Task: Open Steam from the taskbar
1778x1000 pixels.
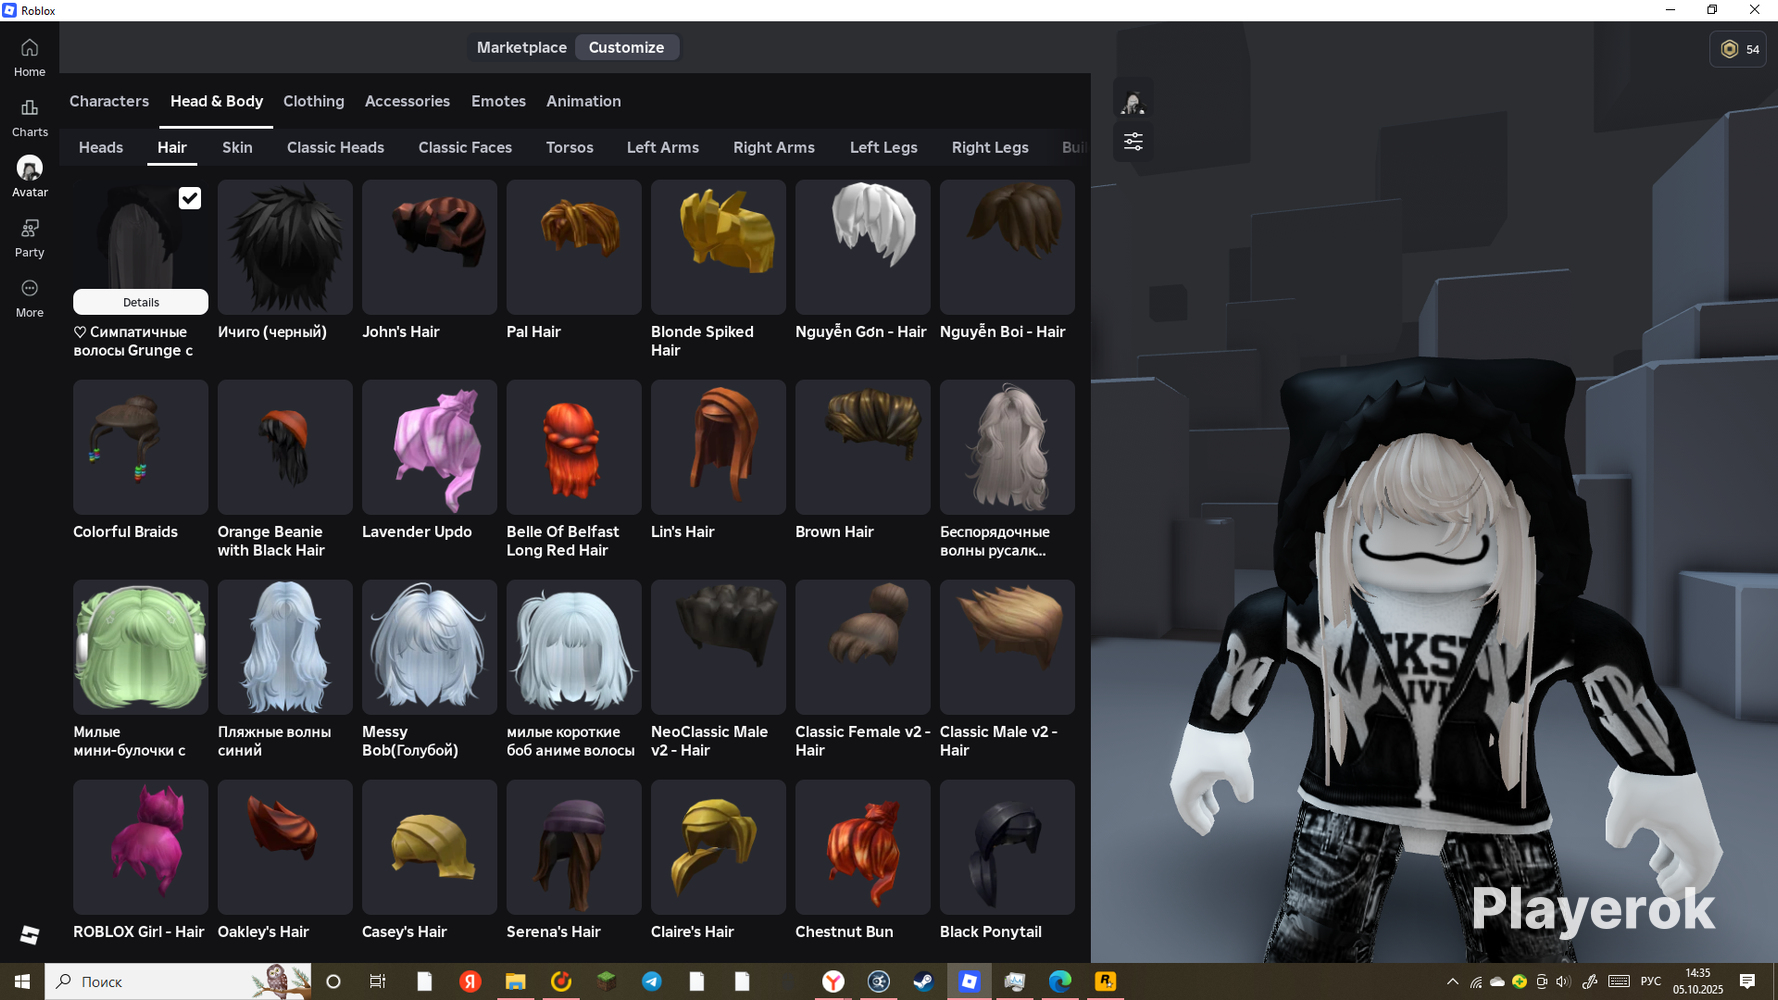Action: [x=923, y=982]
